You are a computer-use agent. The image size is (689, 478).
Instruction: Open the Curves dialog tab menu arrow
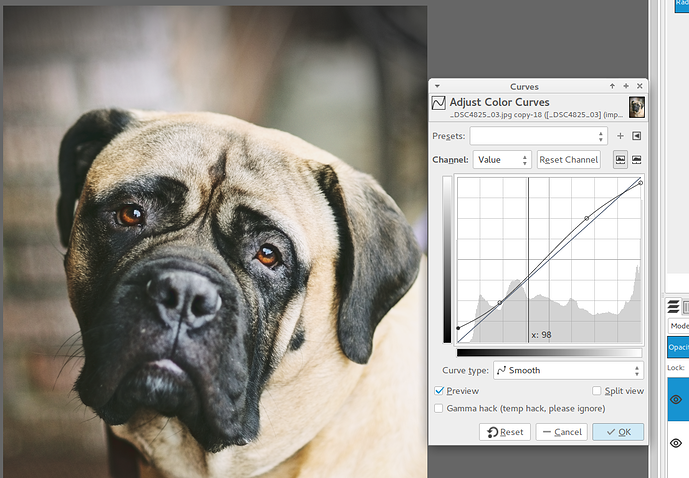click(x=437, y=86)
